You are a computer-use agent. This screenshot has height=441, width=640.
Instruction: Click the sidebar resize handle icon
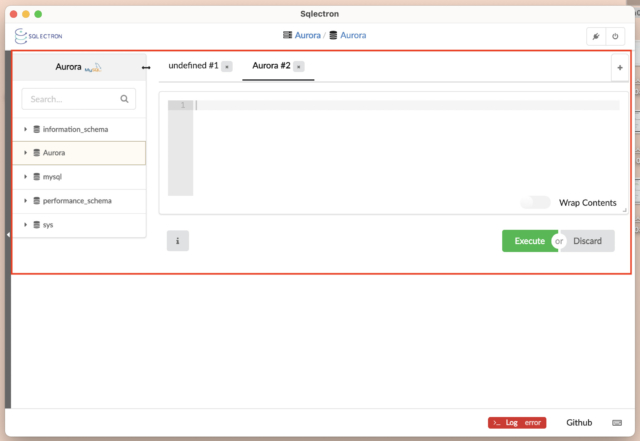click(146, 67)
